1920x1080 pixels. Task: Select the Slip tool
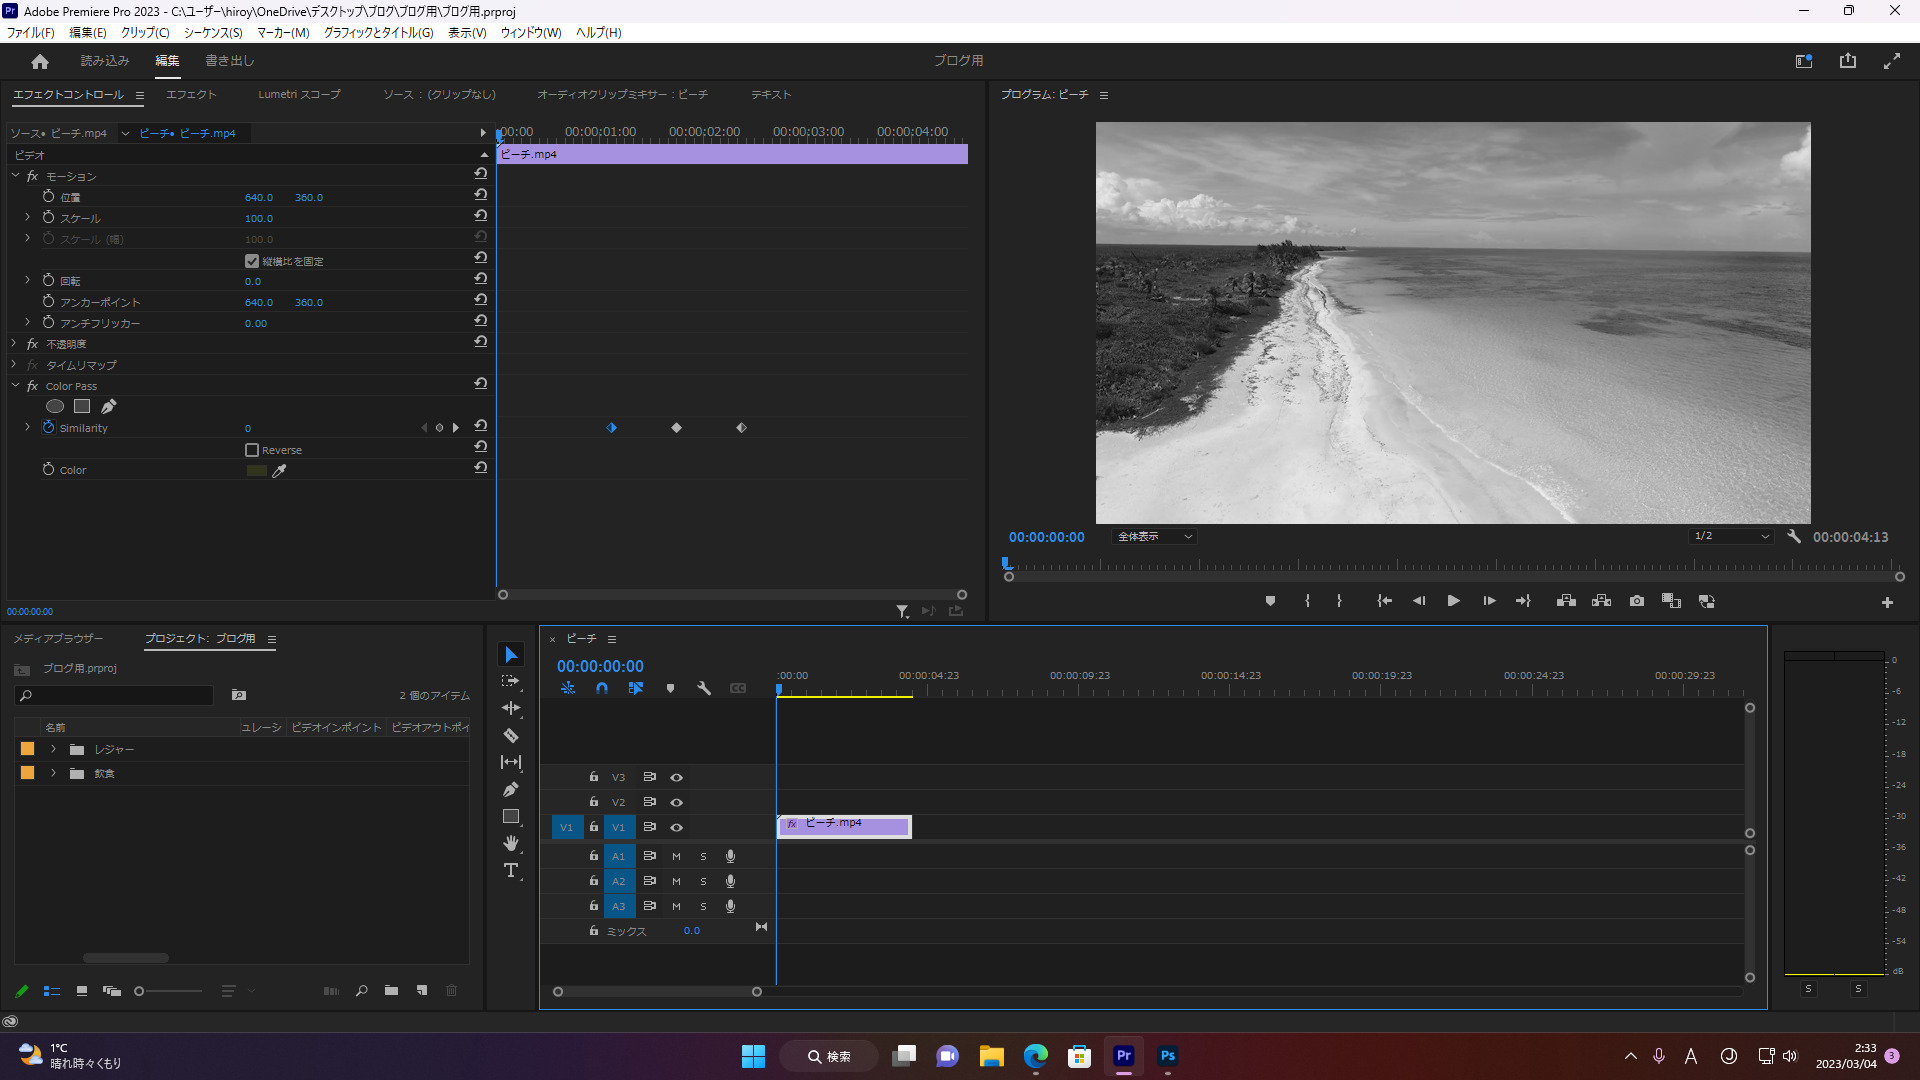(511, 762)
